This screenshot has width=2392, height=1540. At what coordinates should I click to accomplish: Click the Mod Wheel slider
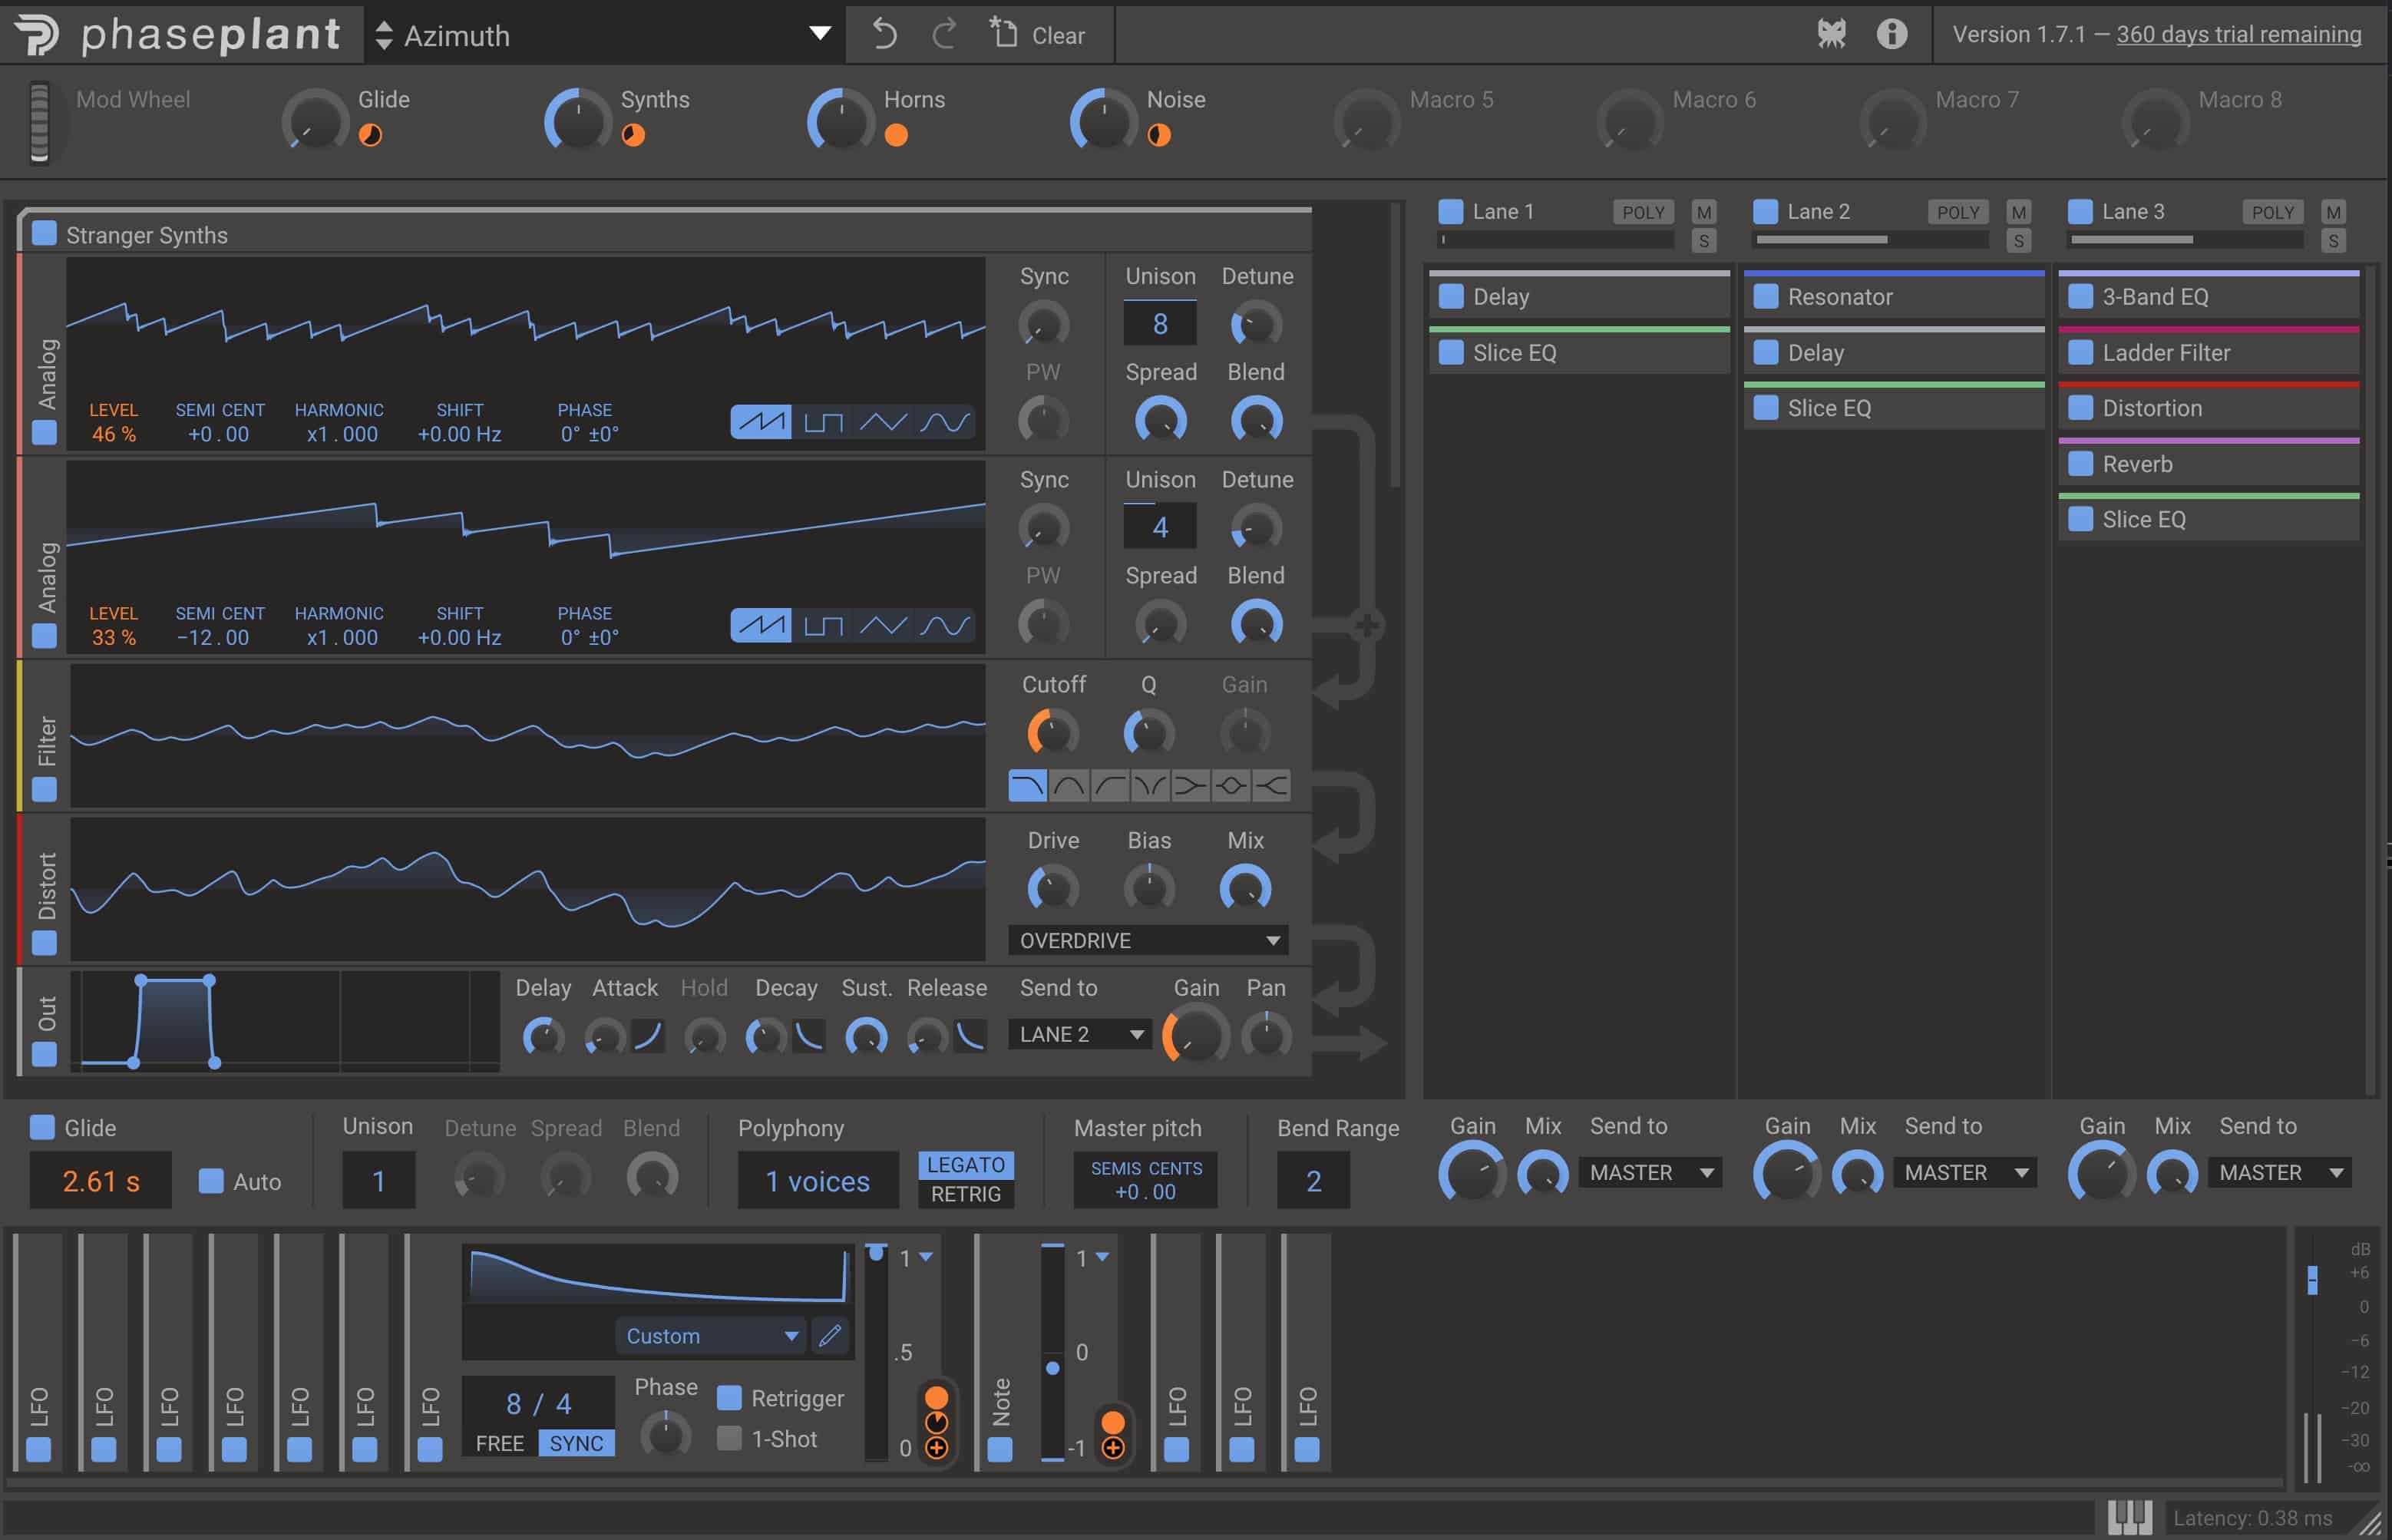click(39, 122)
